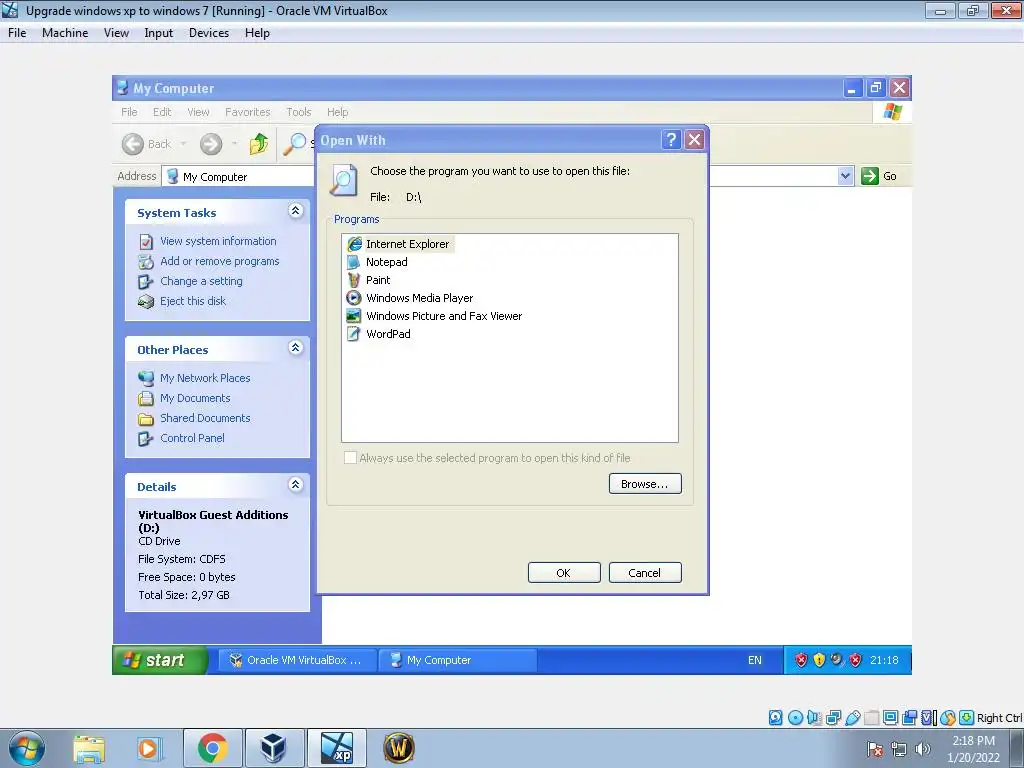Viewport: 1024px width, 768px height.
Task: Click the EN language indicator
Action: [x=754, y=660]
